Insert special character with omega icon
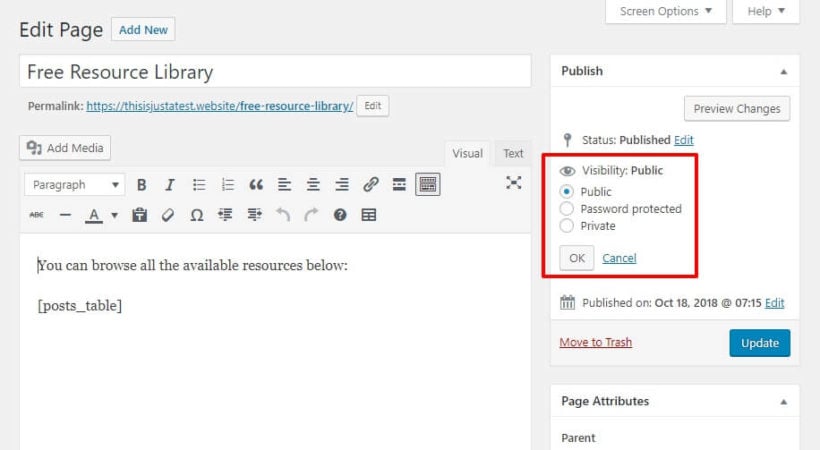 pos(197,215)
